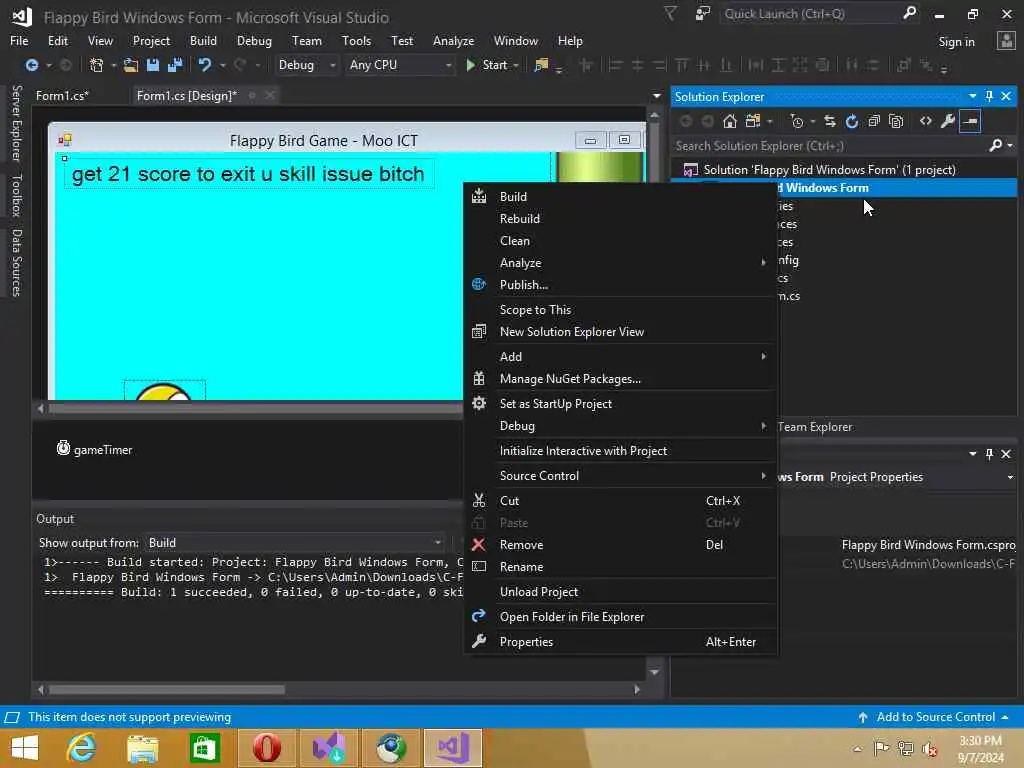The width and height of the screenshot is (1024, 768).
Task: Click the Save All icon
Action: tap(175, 65)
